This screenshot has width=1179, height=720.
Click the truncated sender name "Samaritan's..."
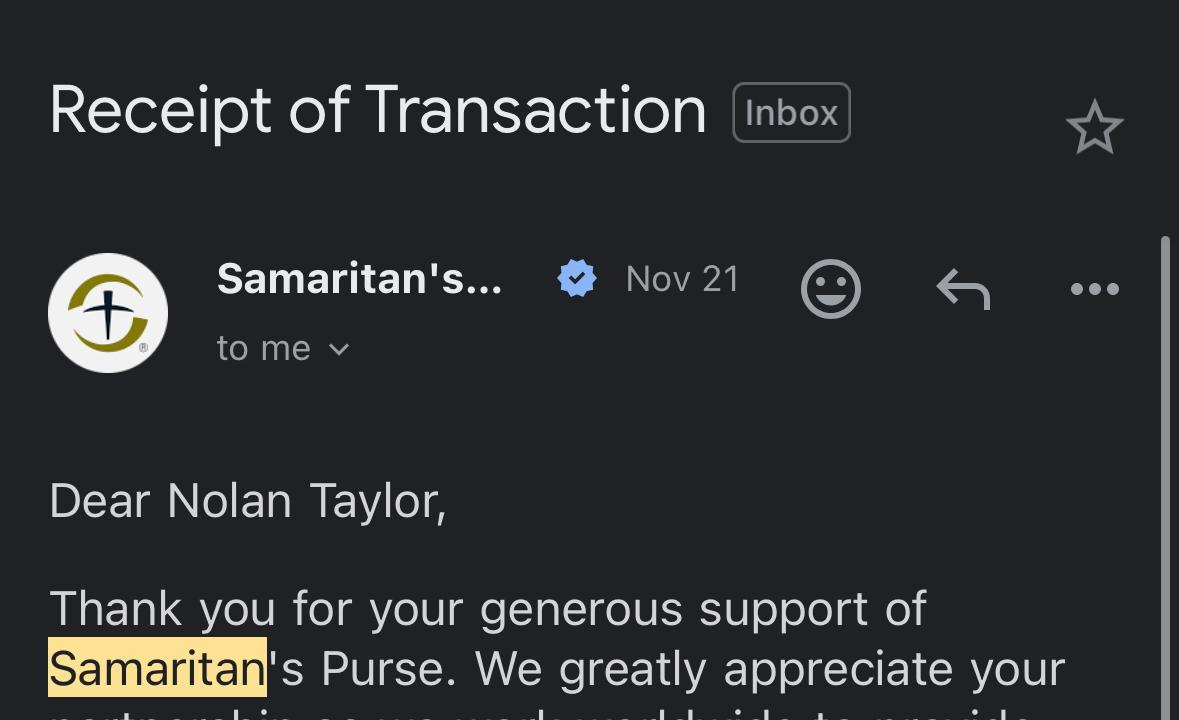click(x=359, y=279)
